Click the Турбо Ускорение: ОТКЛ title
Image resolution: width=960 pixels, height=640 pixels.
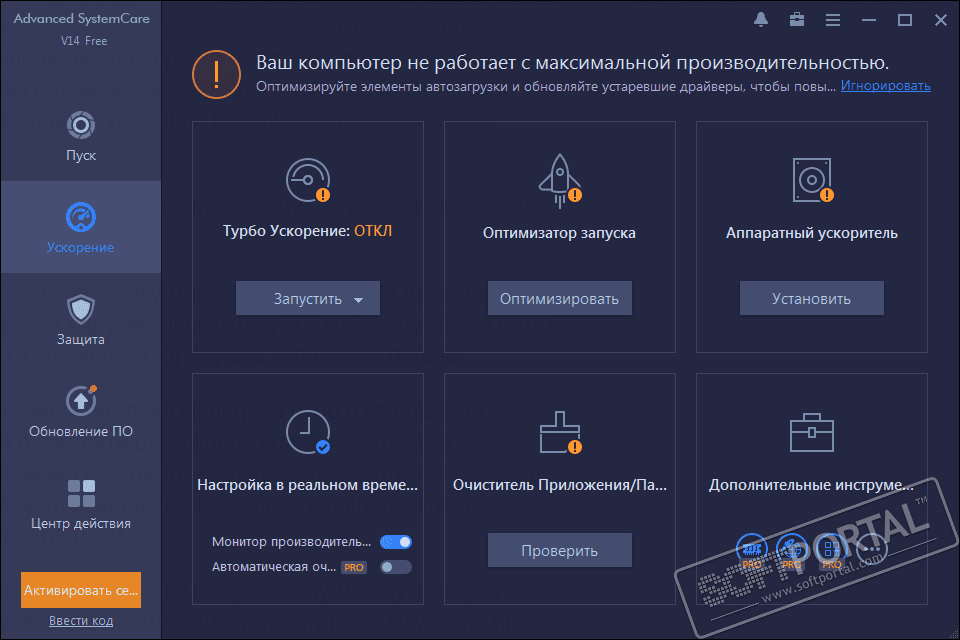[x=307, y=231]
